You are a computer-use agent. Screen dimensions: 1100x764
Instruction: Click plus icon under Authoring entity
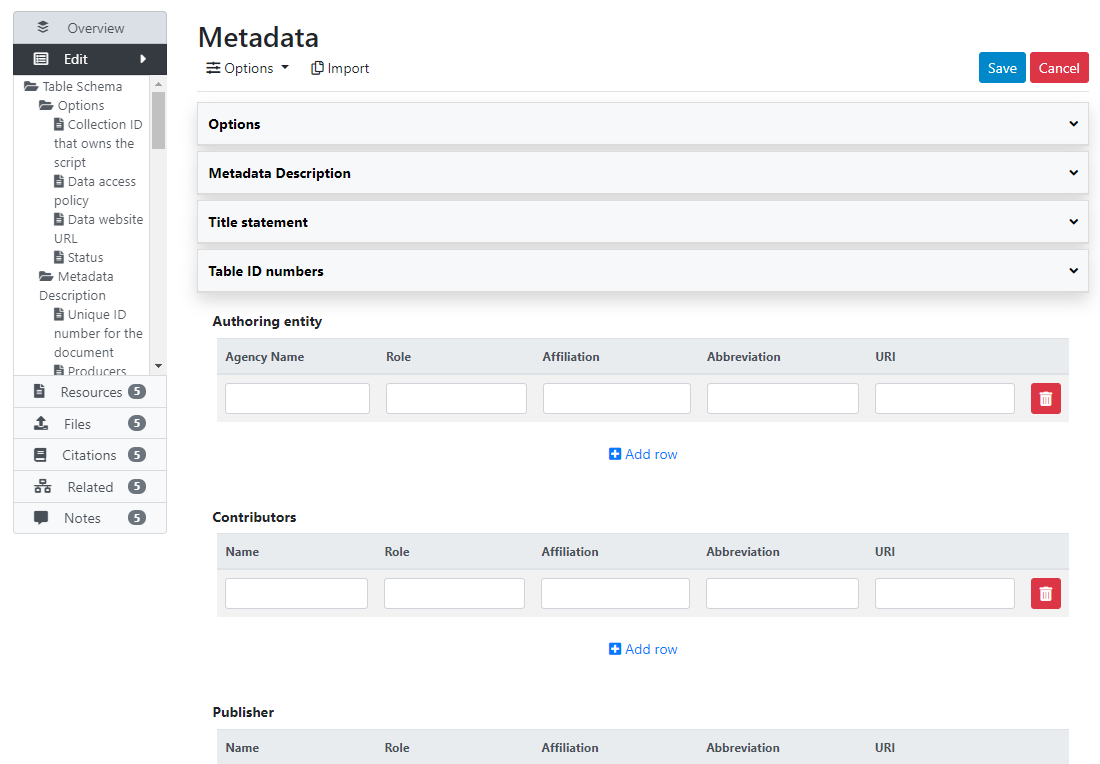point(615,454)
